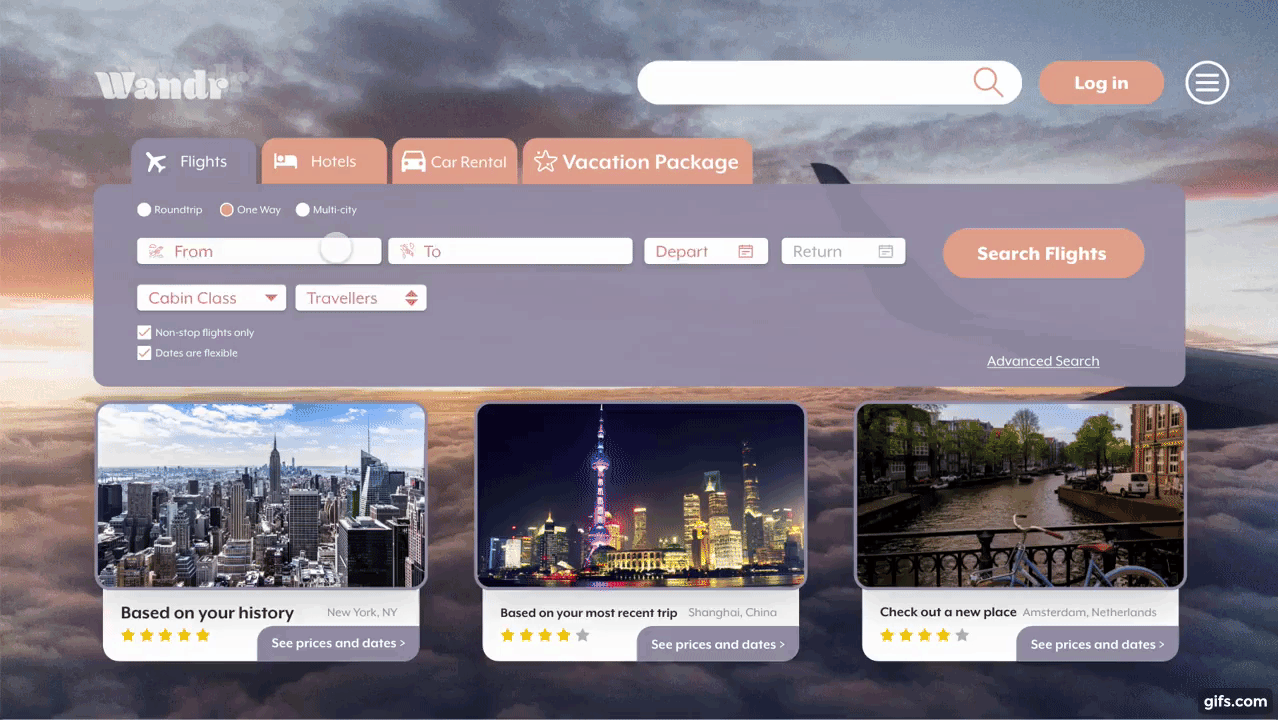1278x720 pixels.
Task: Click the airplane icon on Flights tab
Action: pos(156,162)
